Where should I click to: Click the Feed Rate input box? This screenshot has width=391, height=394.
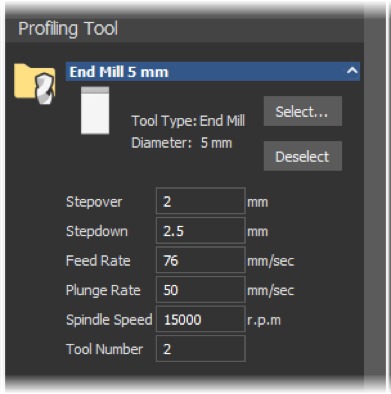click(201, 260)
